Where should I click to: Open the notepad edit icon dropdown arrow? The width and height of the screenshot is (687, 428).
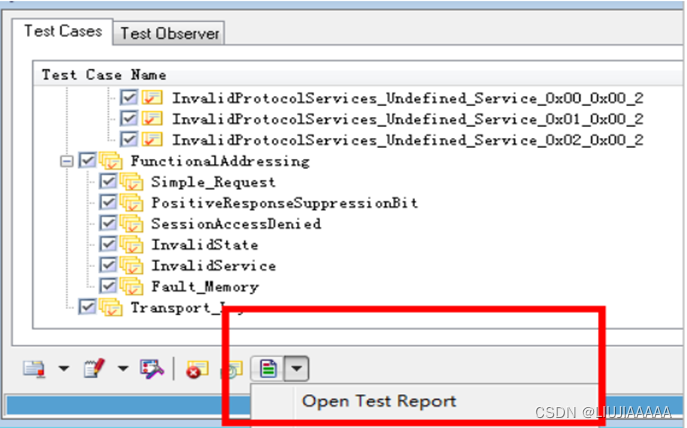(123, 369)
